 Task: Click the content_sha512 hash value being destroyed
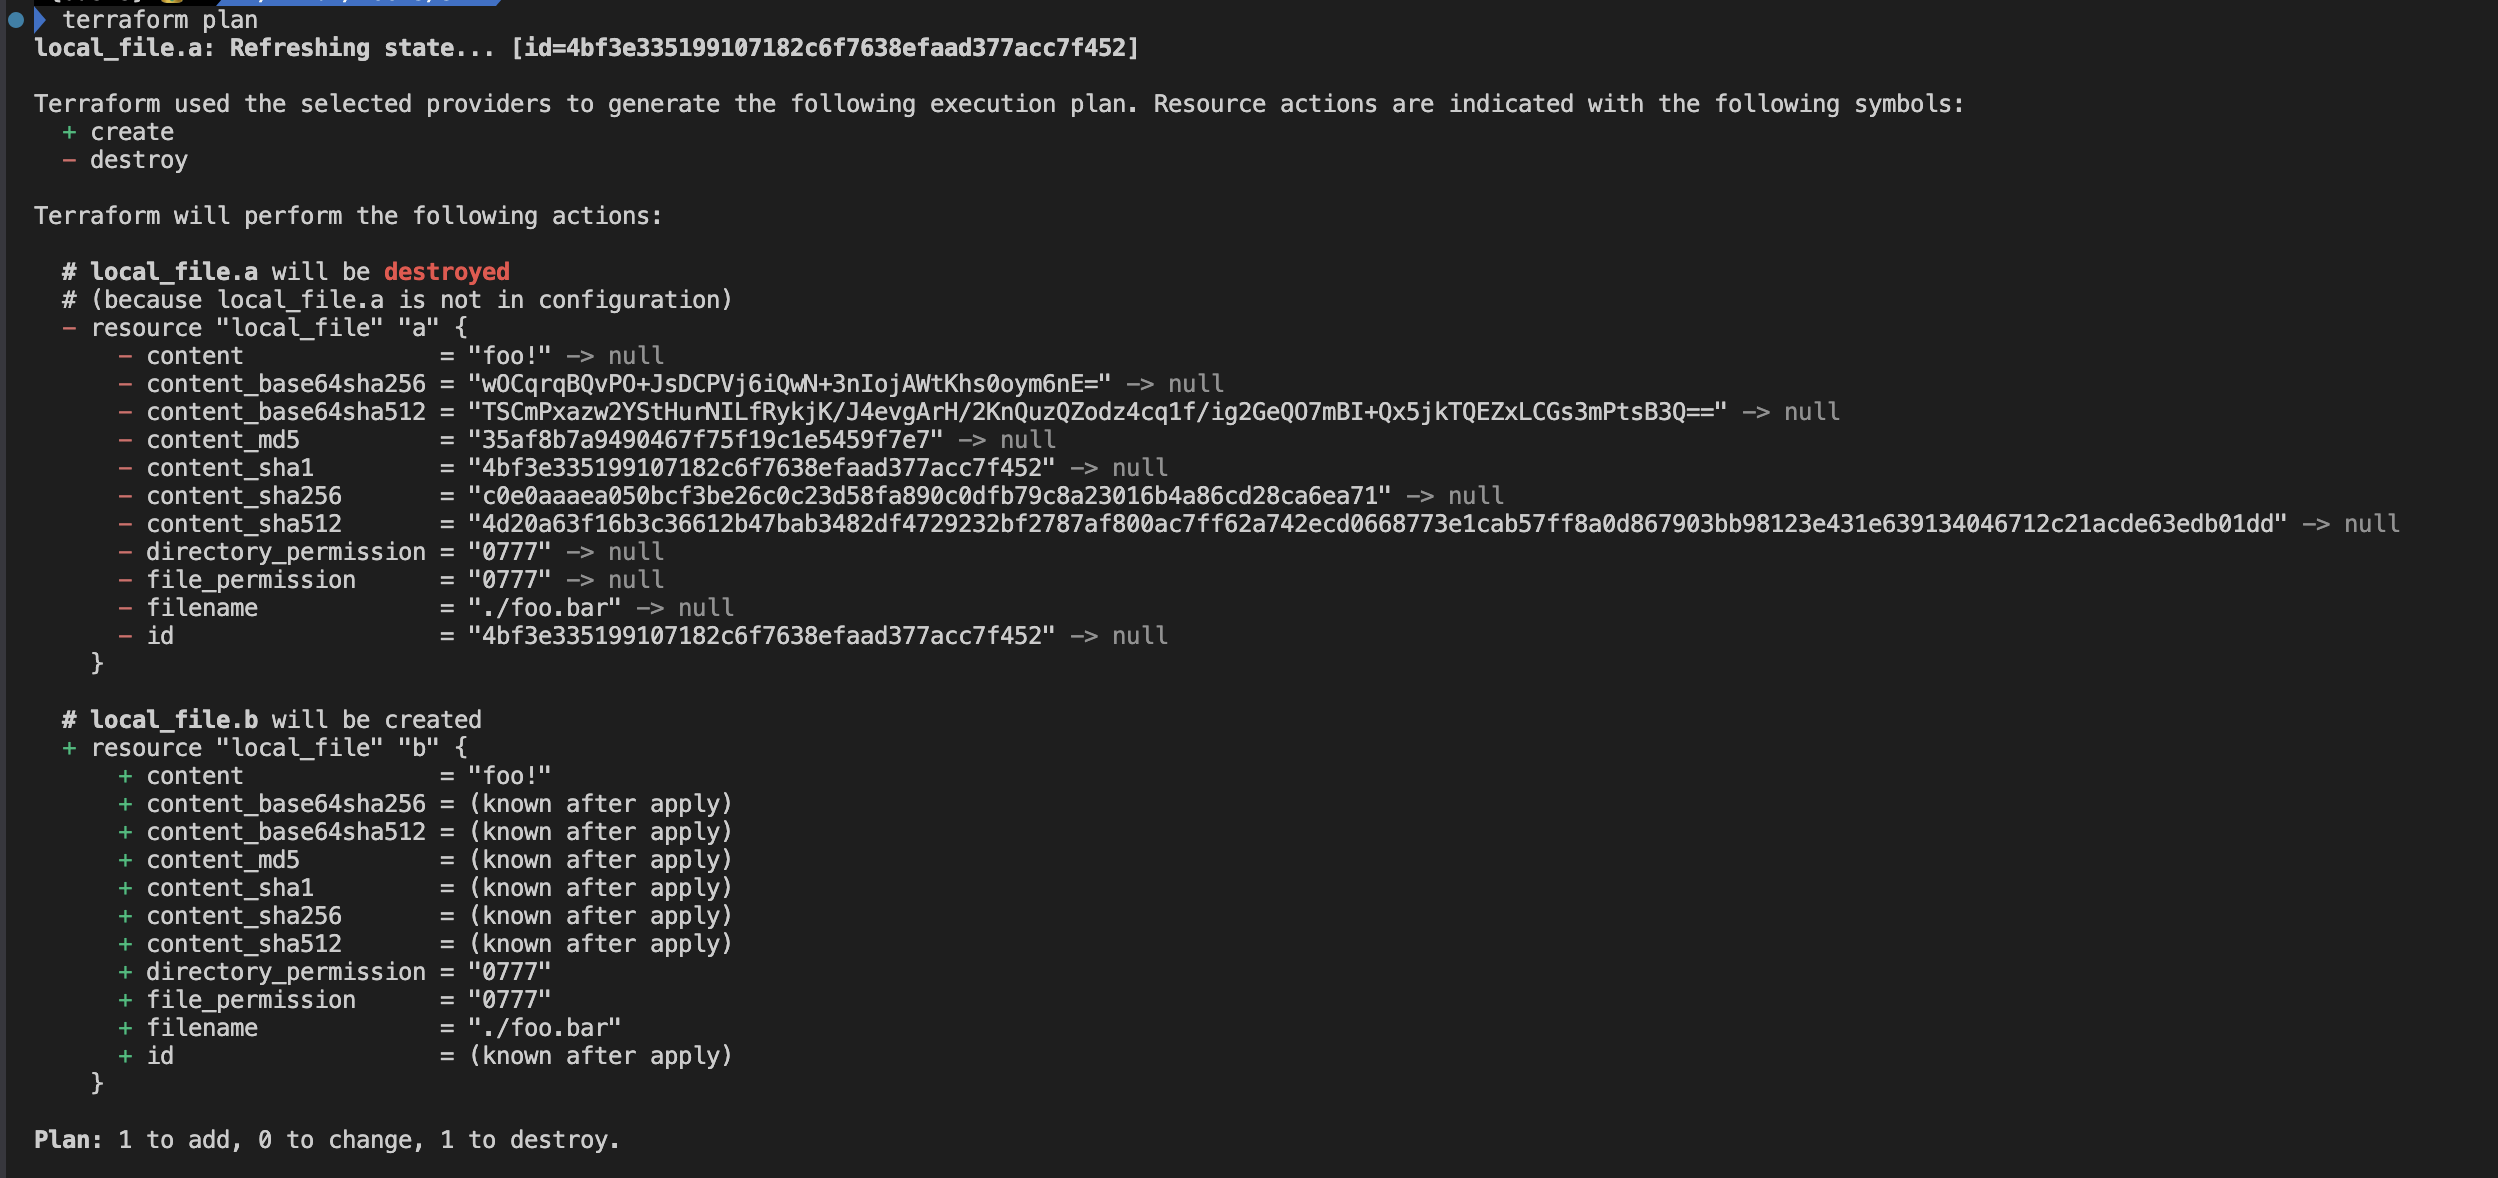click(x=1377, y=524)
